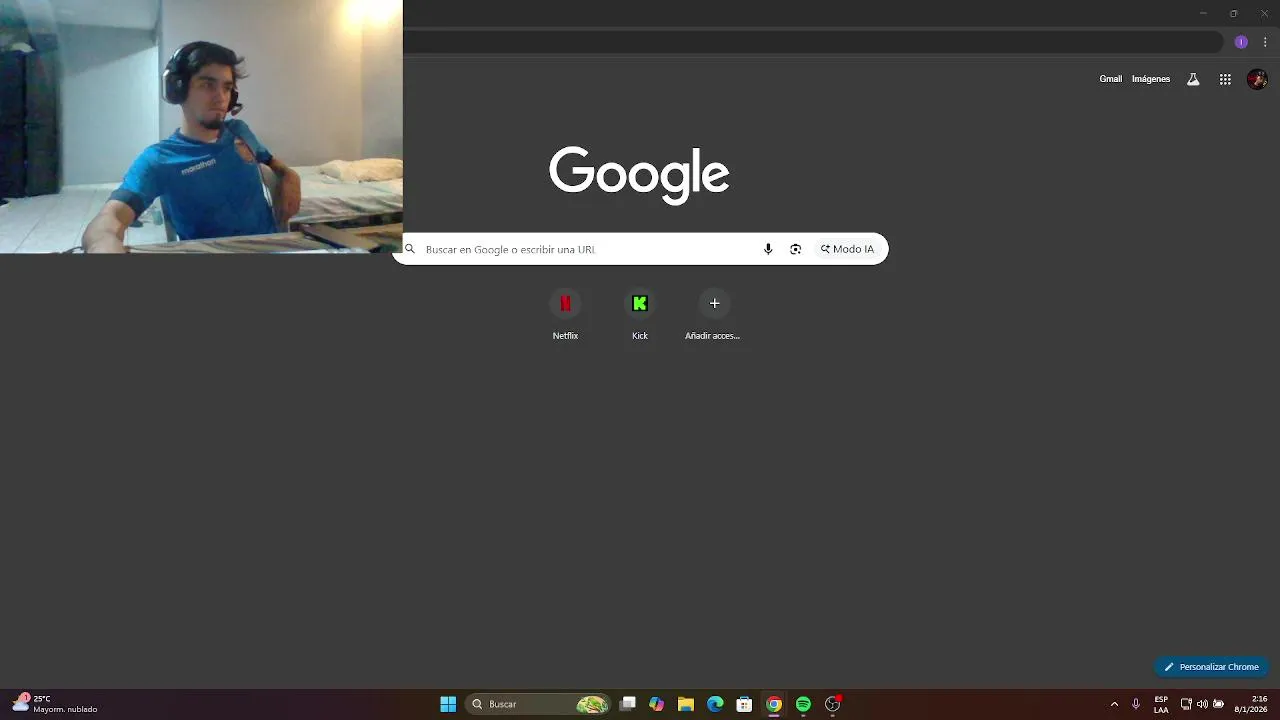The height and width of the screenshot is (720, 1280).
Task: Select Google Chrome in the taskbar
Action: point(774,704)
